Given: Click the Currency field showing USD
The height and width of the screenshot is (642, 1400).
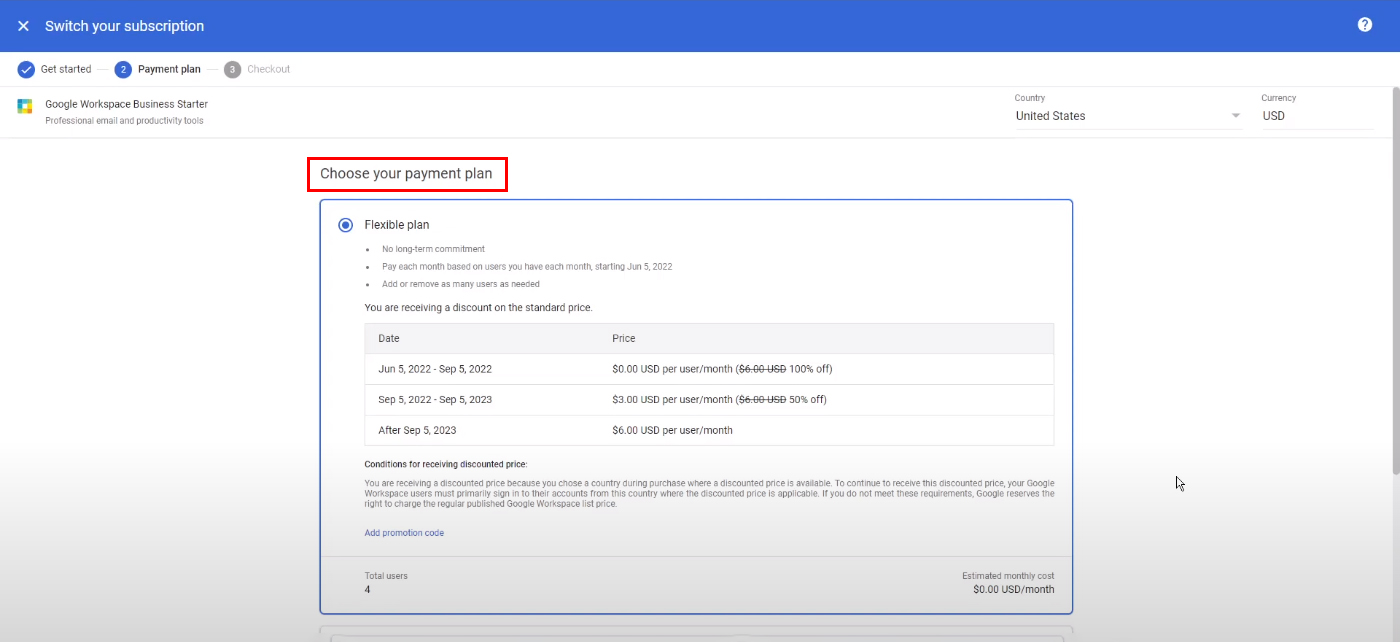Looking at the screenshot, I should 1317,116.
